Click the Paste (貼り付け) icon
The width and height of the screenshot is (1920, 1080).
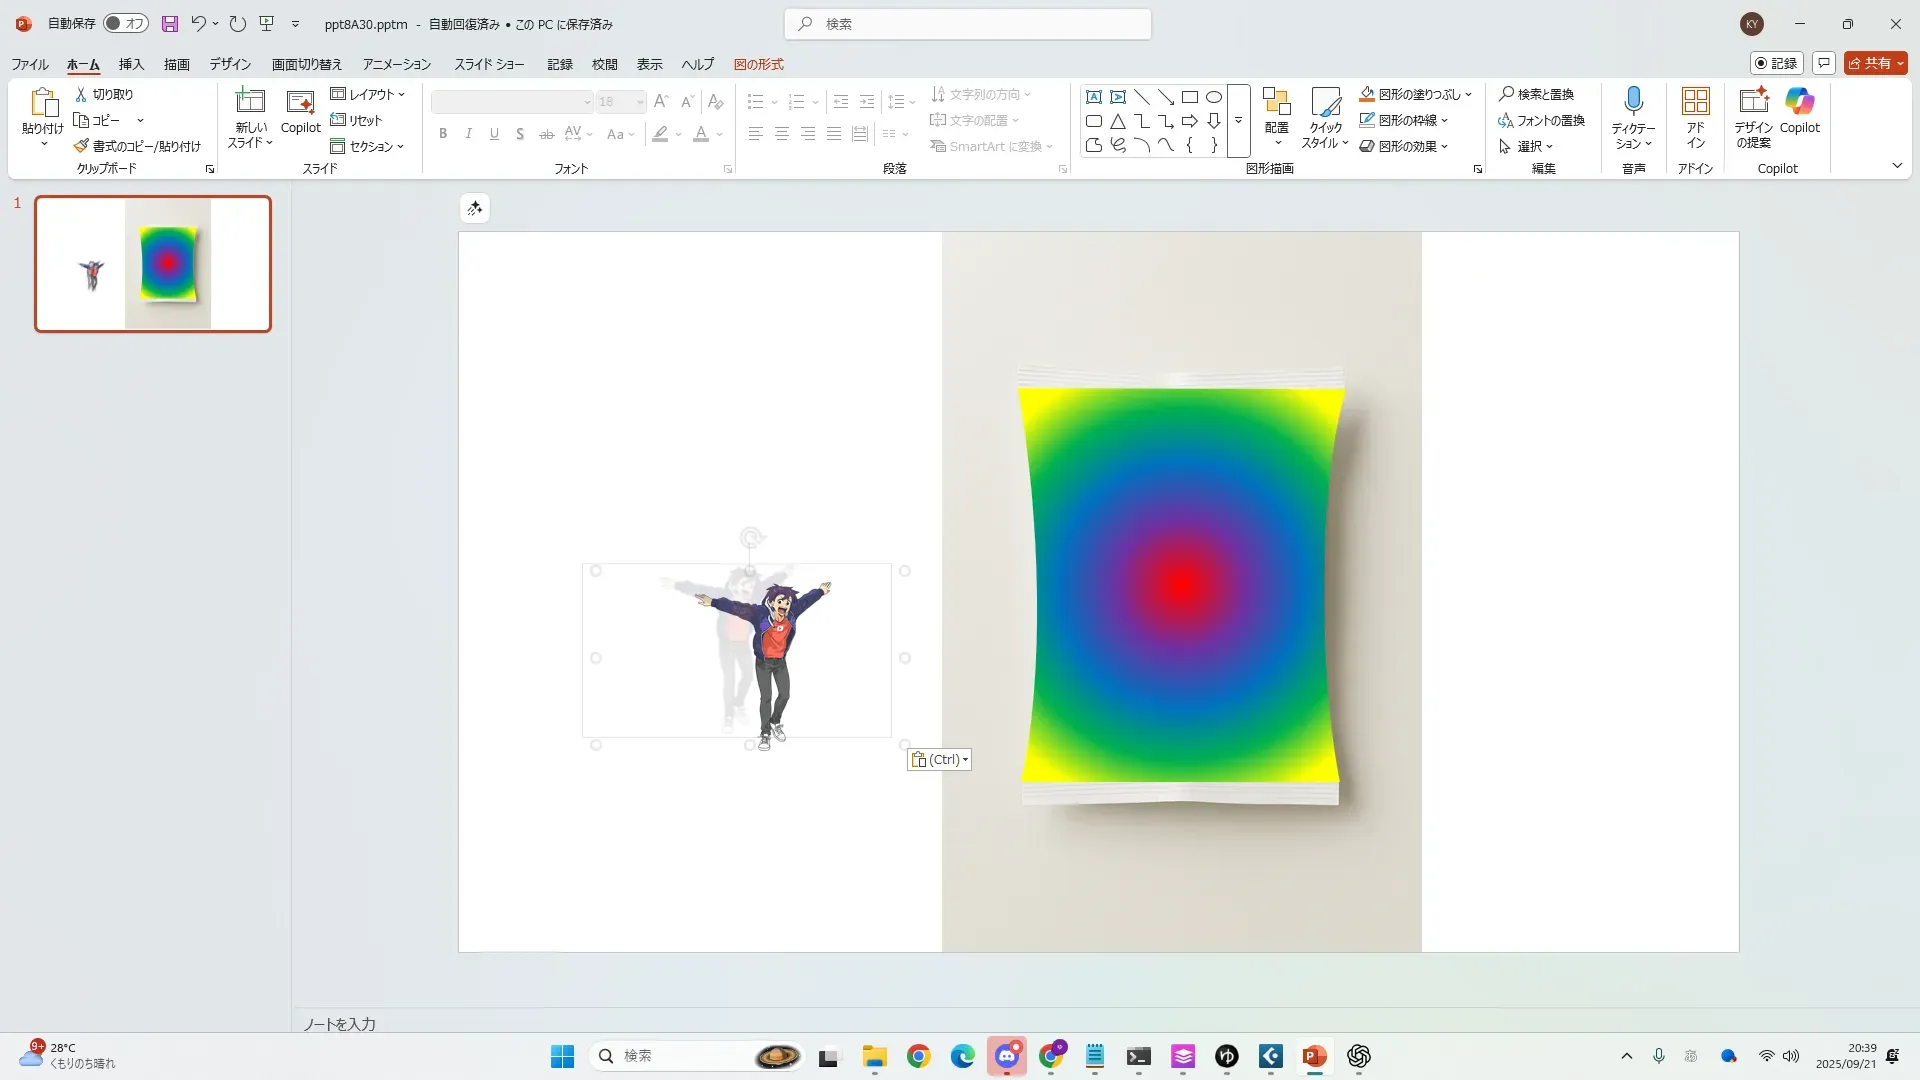[42, 102]
